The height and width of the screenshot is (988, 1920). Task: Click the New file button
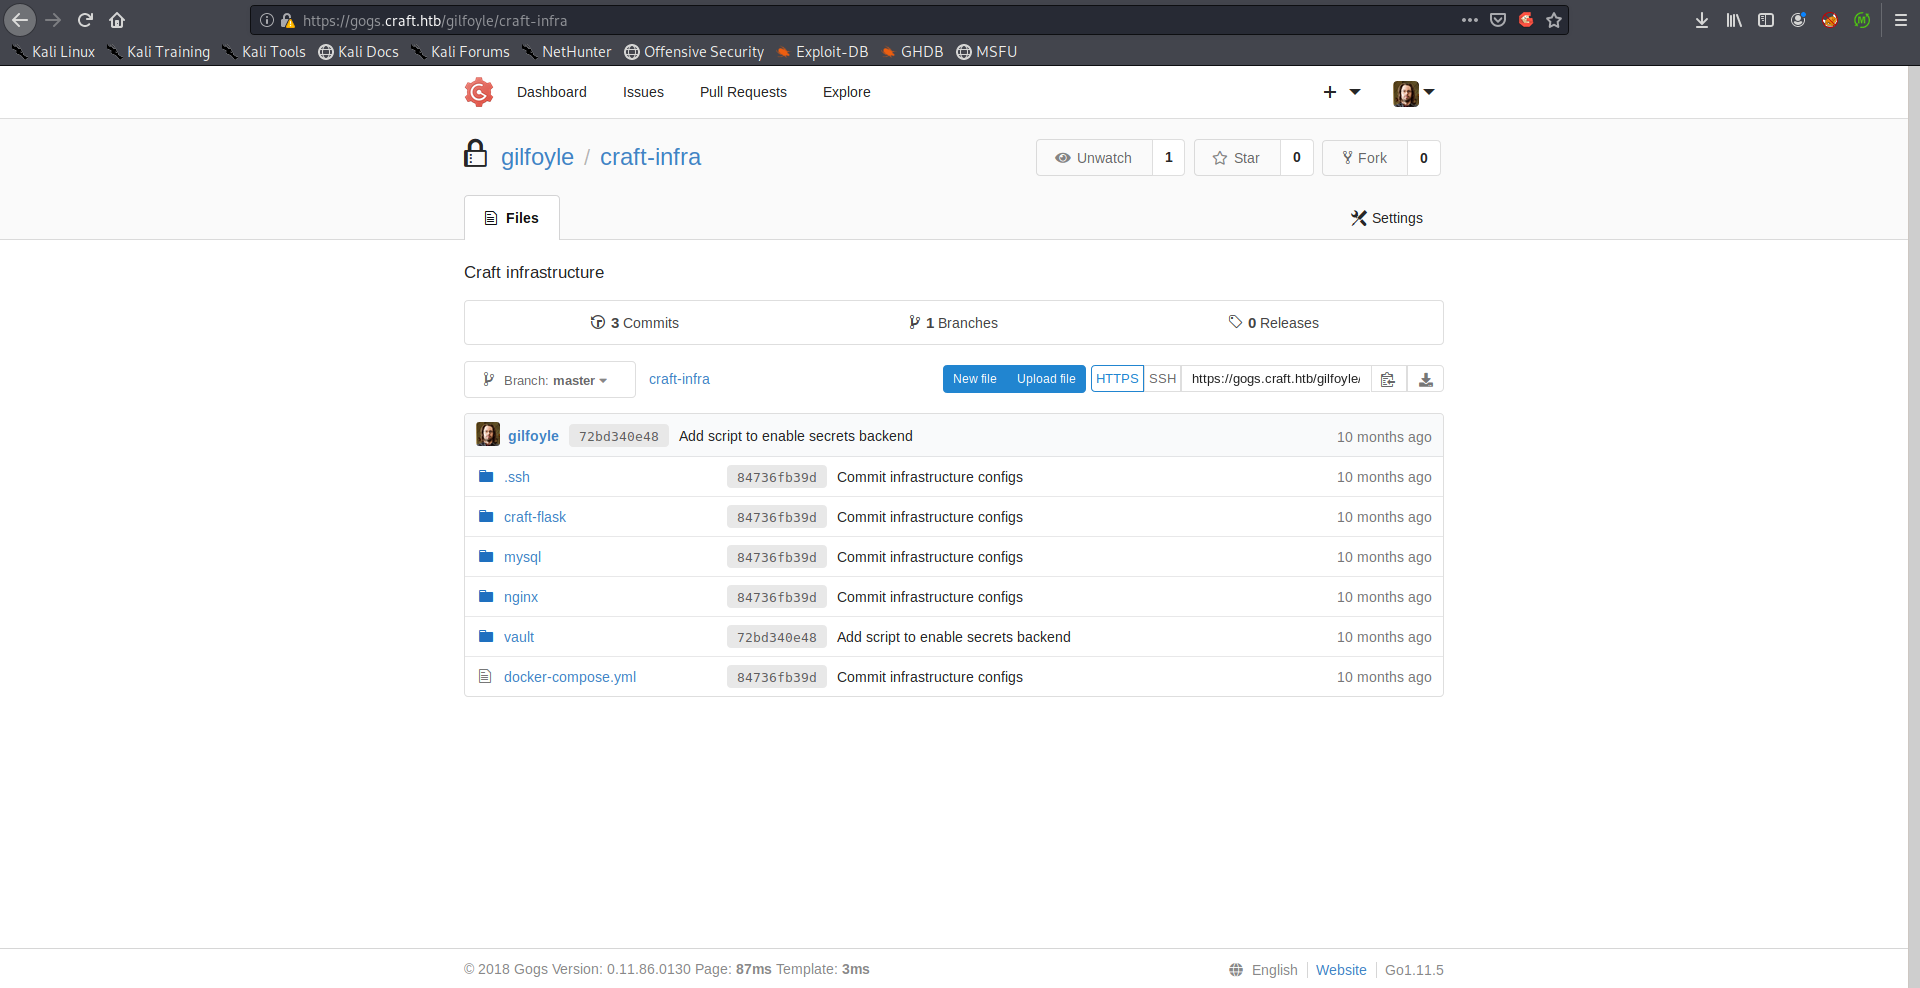(x=974, y=379)
